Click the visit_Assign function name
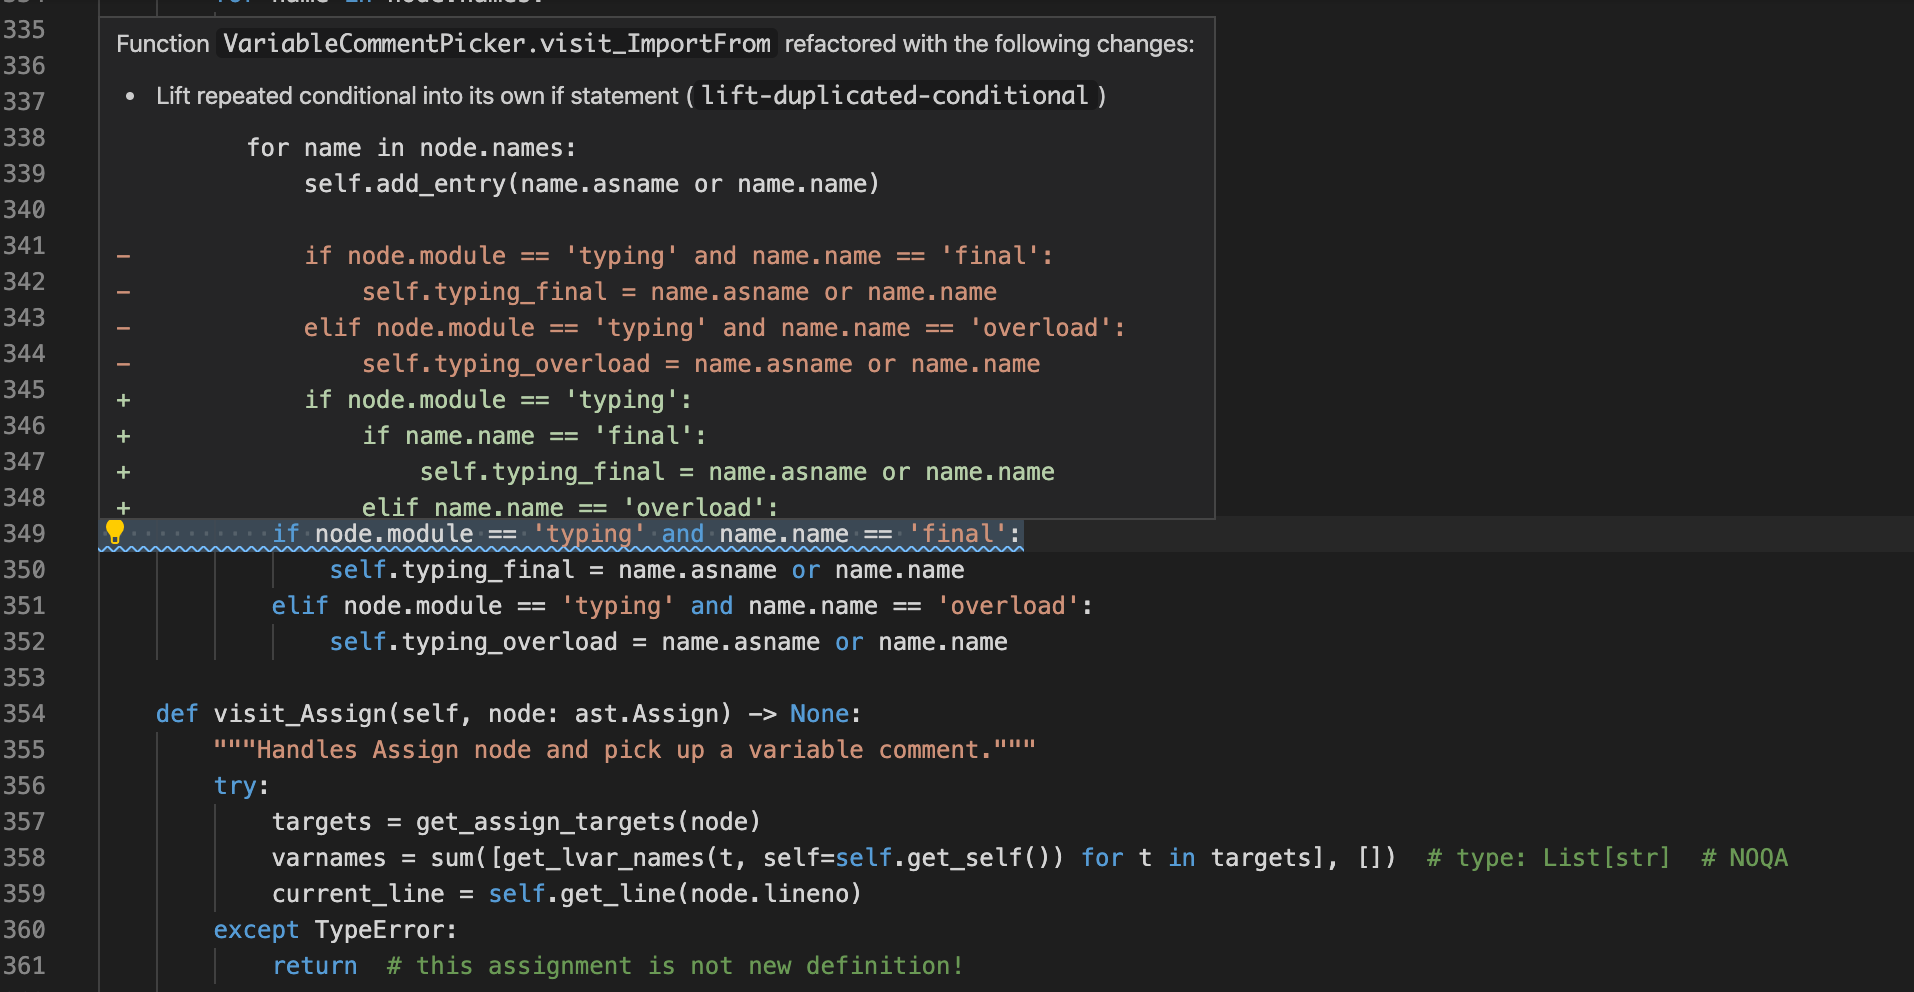This screenshot has width=1914, height=992. (x=299, y=714)
